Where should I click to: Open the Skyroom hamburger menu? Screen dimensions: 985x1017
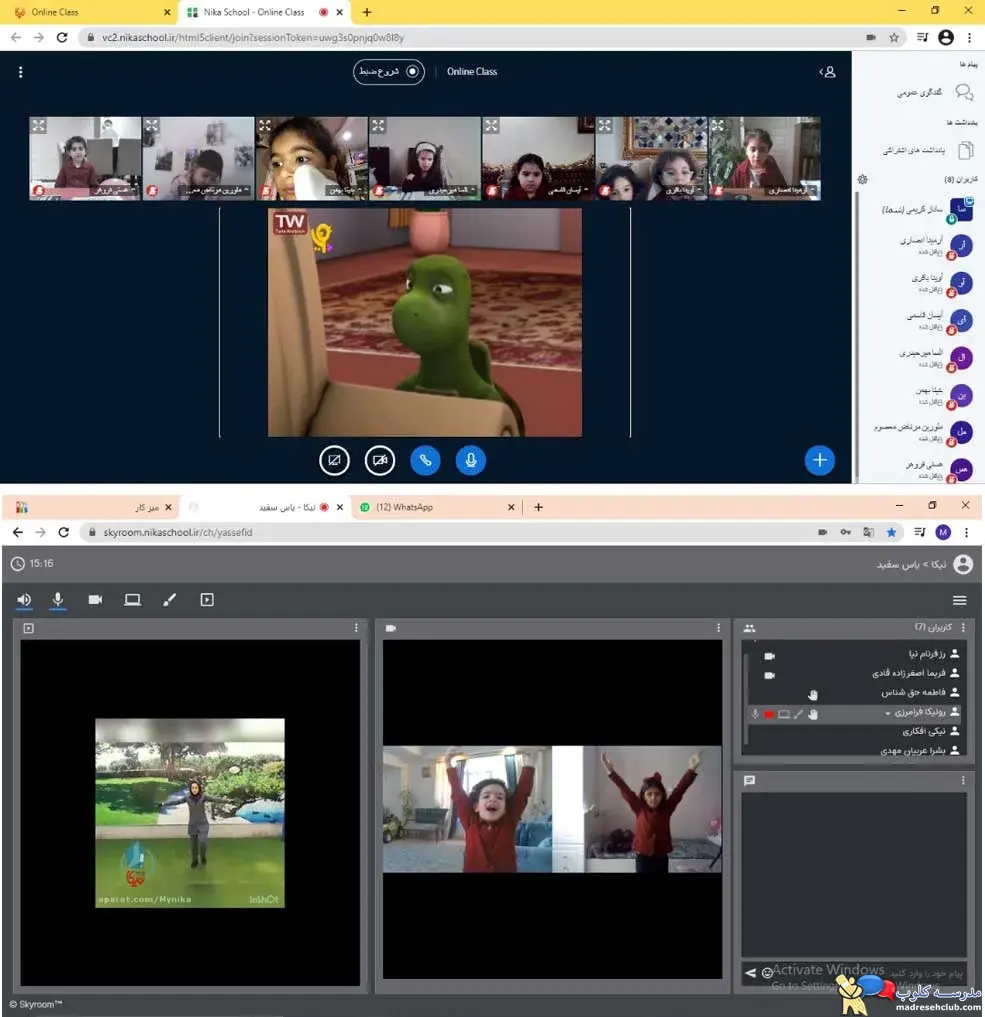click(x=960, y=601)
